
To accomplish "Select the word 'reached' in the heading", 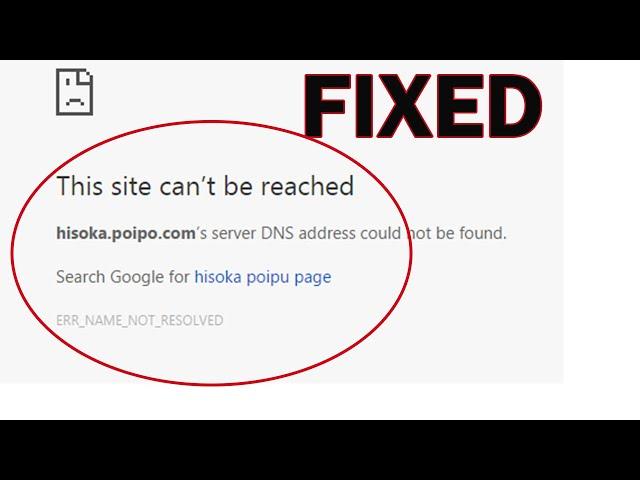I will tap(307, 186).
